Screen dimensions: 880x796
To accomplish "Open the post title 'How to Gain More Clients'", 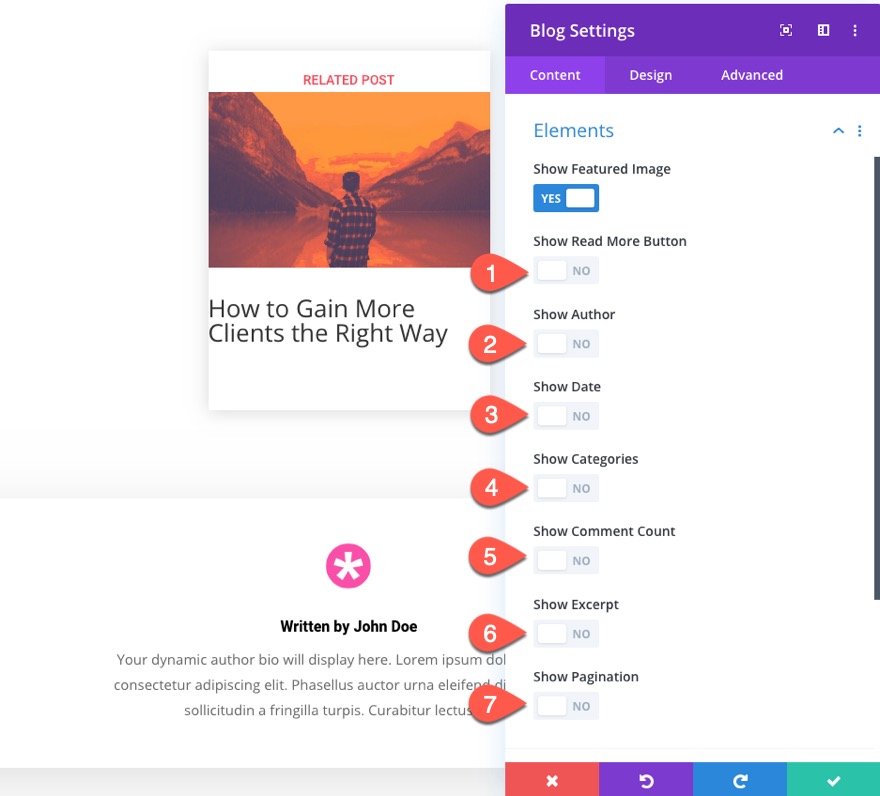I will click(x=328, y=321).
